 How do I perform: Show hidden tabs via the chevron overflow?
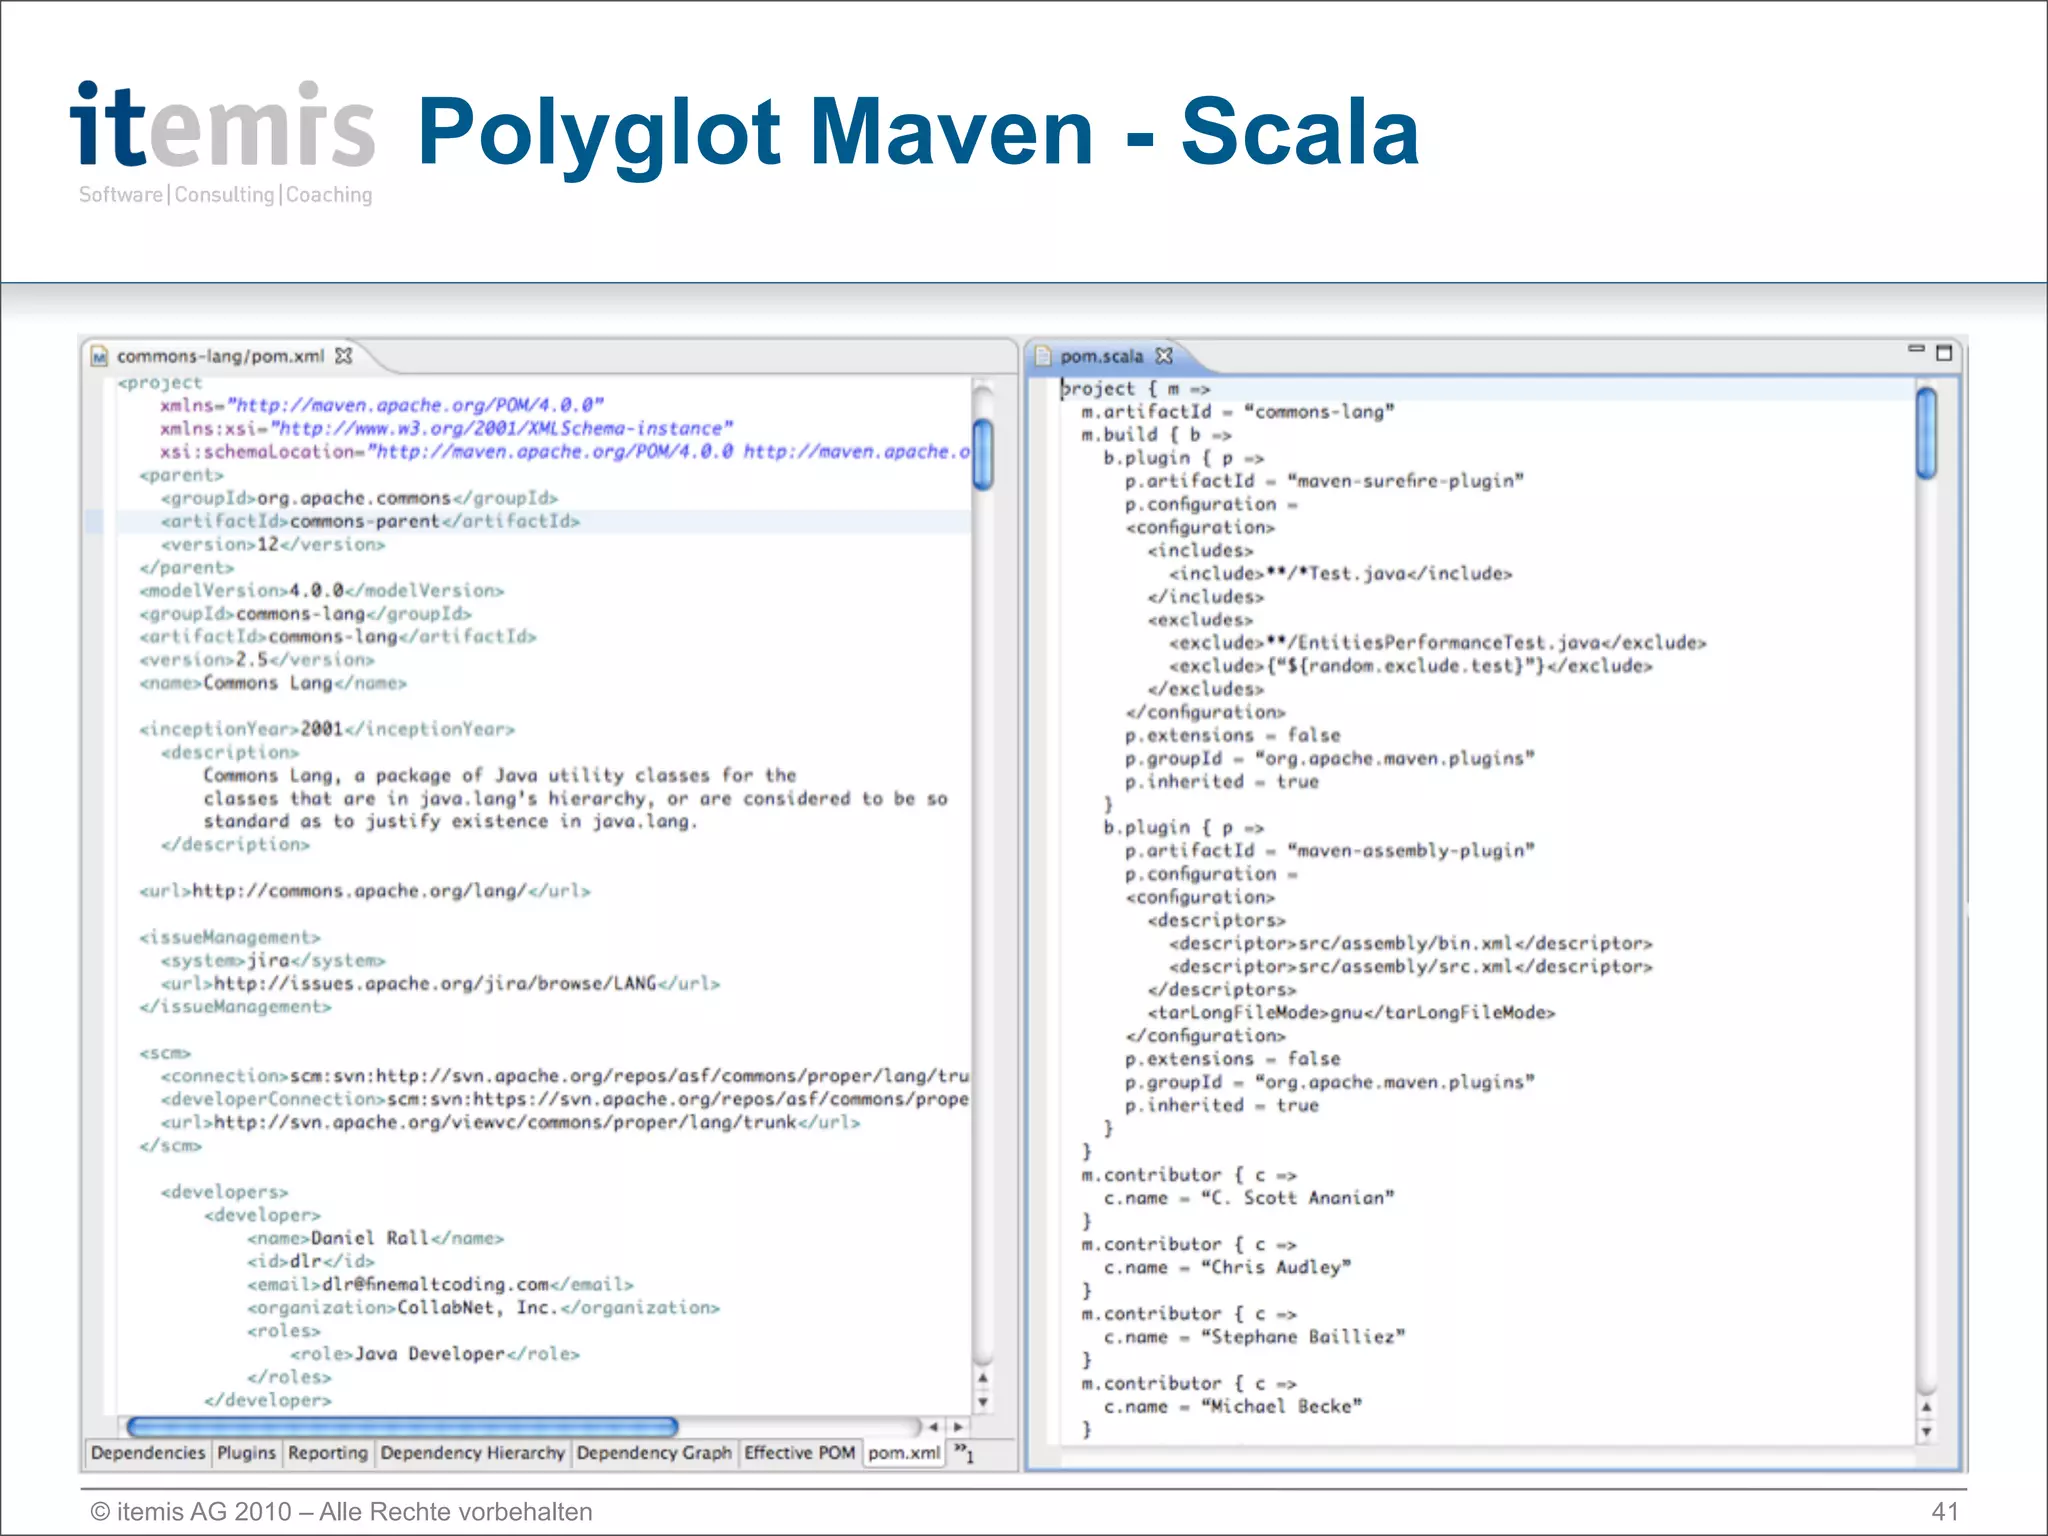(x=963, y=1452)
